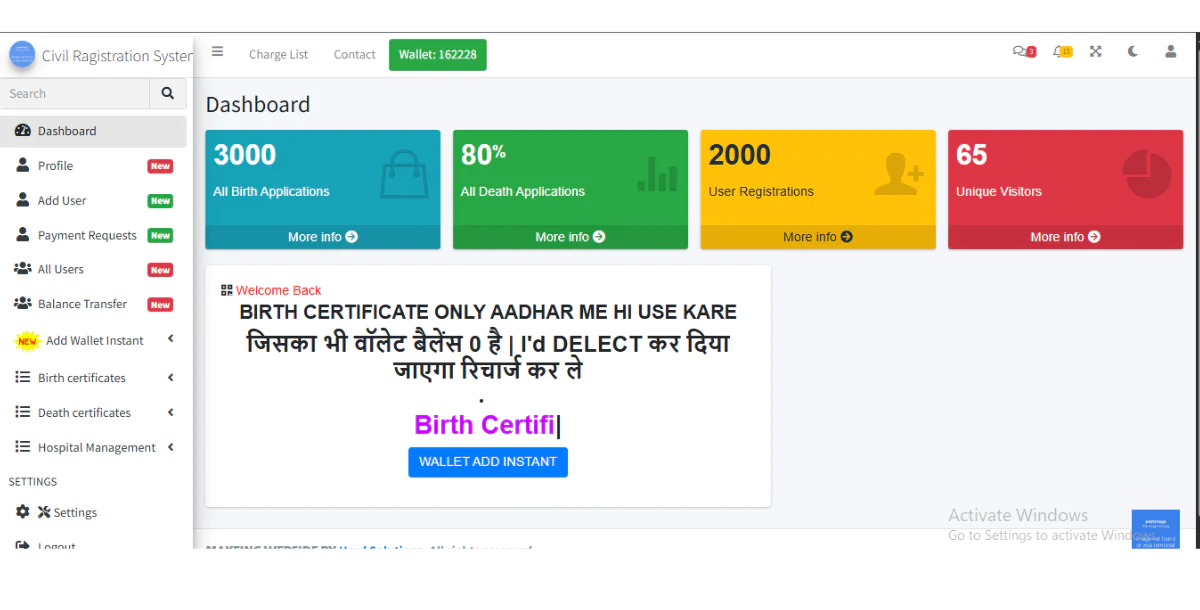Open the Add User page
Viewport: 1200px width, 610px height.
93,201
